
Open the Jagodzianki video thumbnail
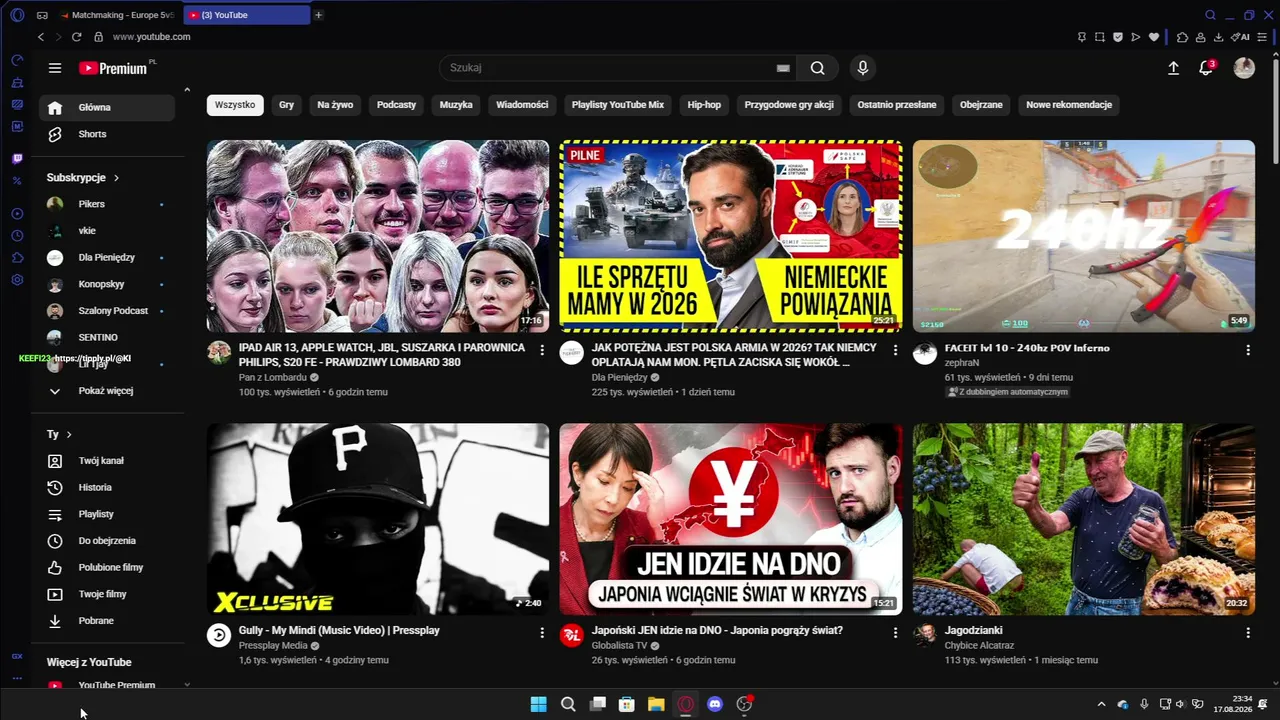pos(1084,519)
